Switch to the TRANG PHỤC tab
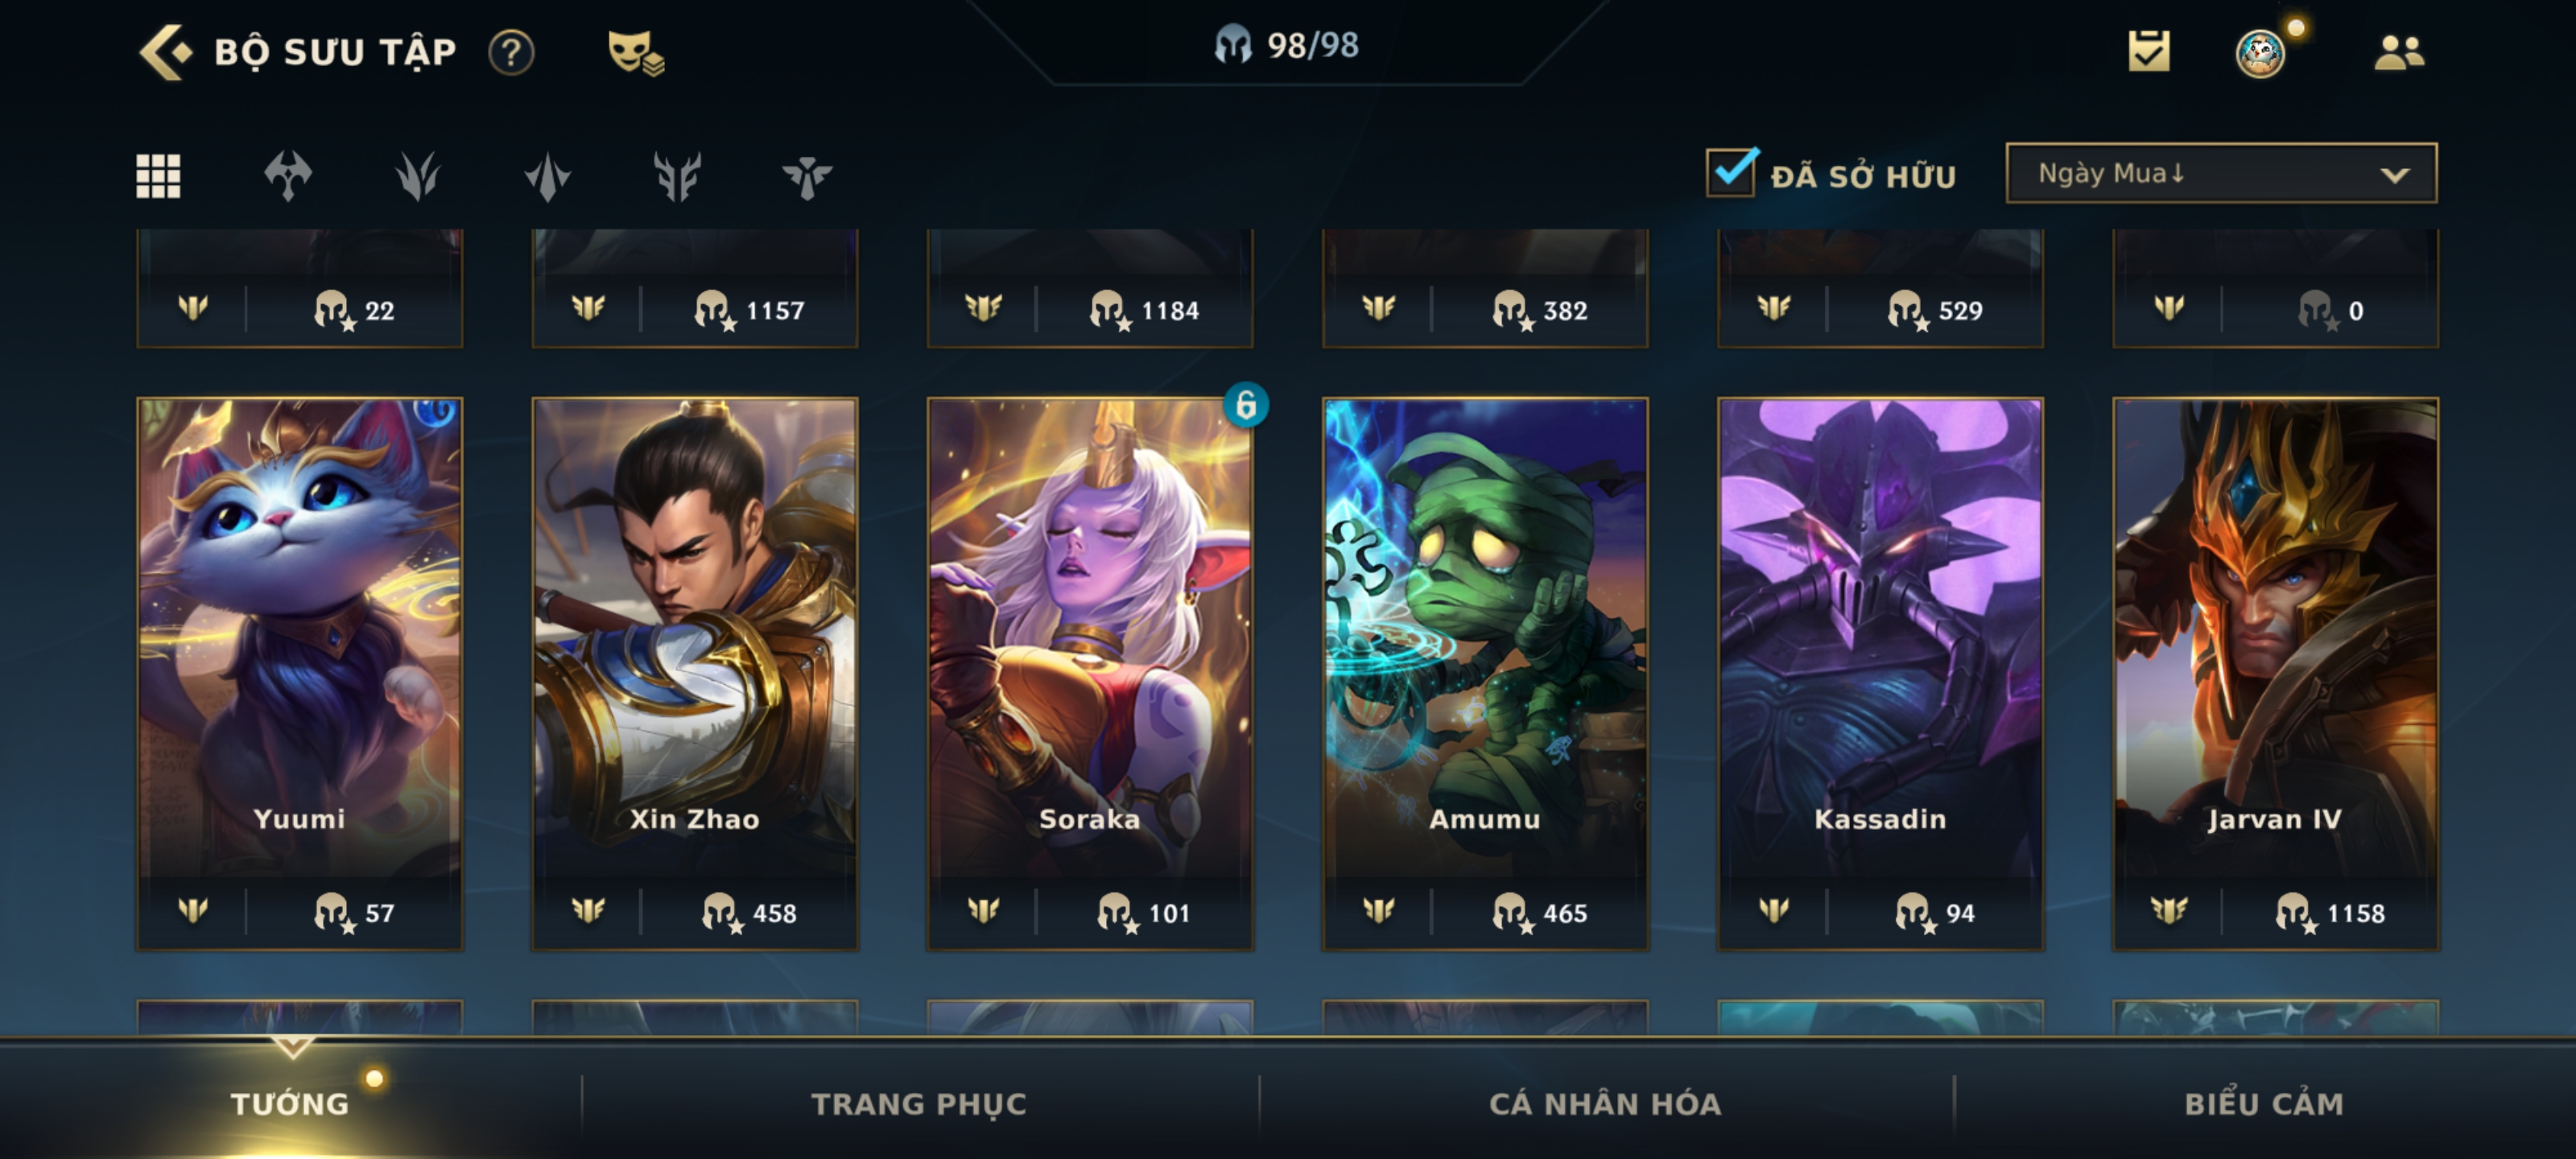 coord(918,1104)
